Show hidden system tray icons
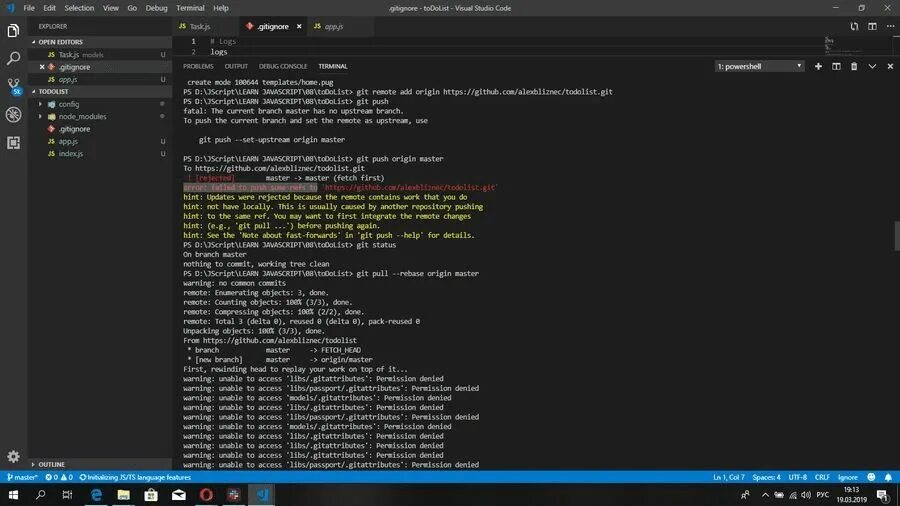The height and width of the screenshot is (506, 900). tap(765, 495)
